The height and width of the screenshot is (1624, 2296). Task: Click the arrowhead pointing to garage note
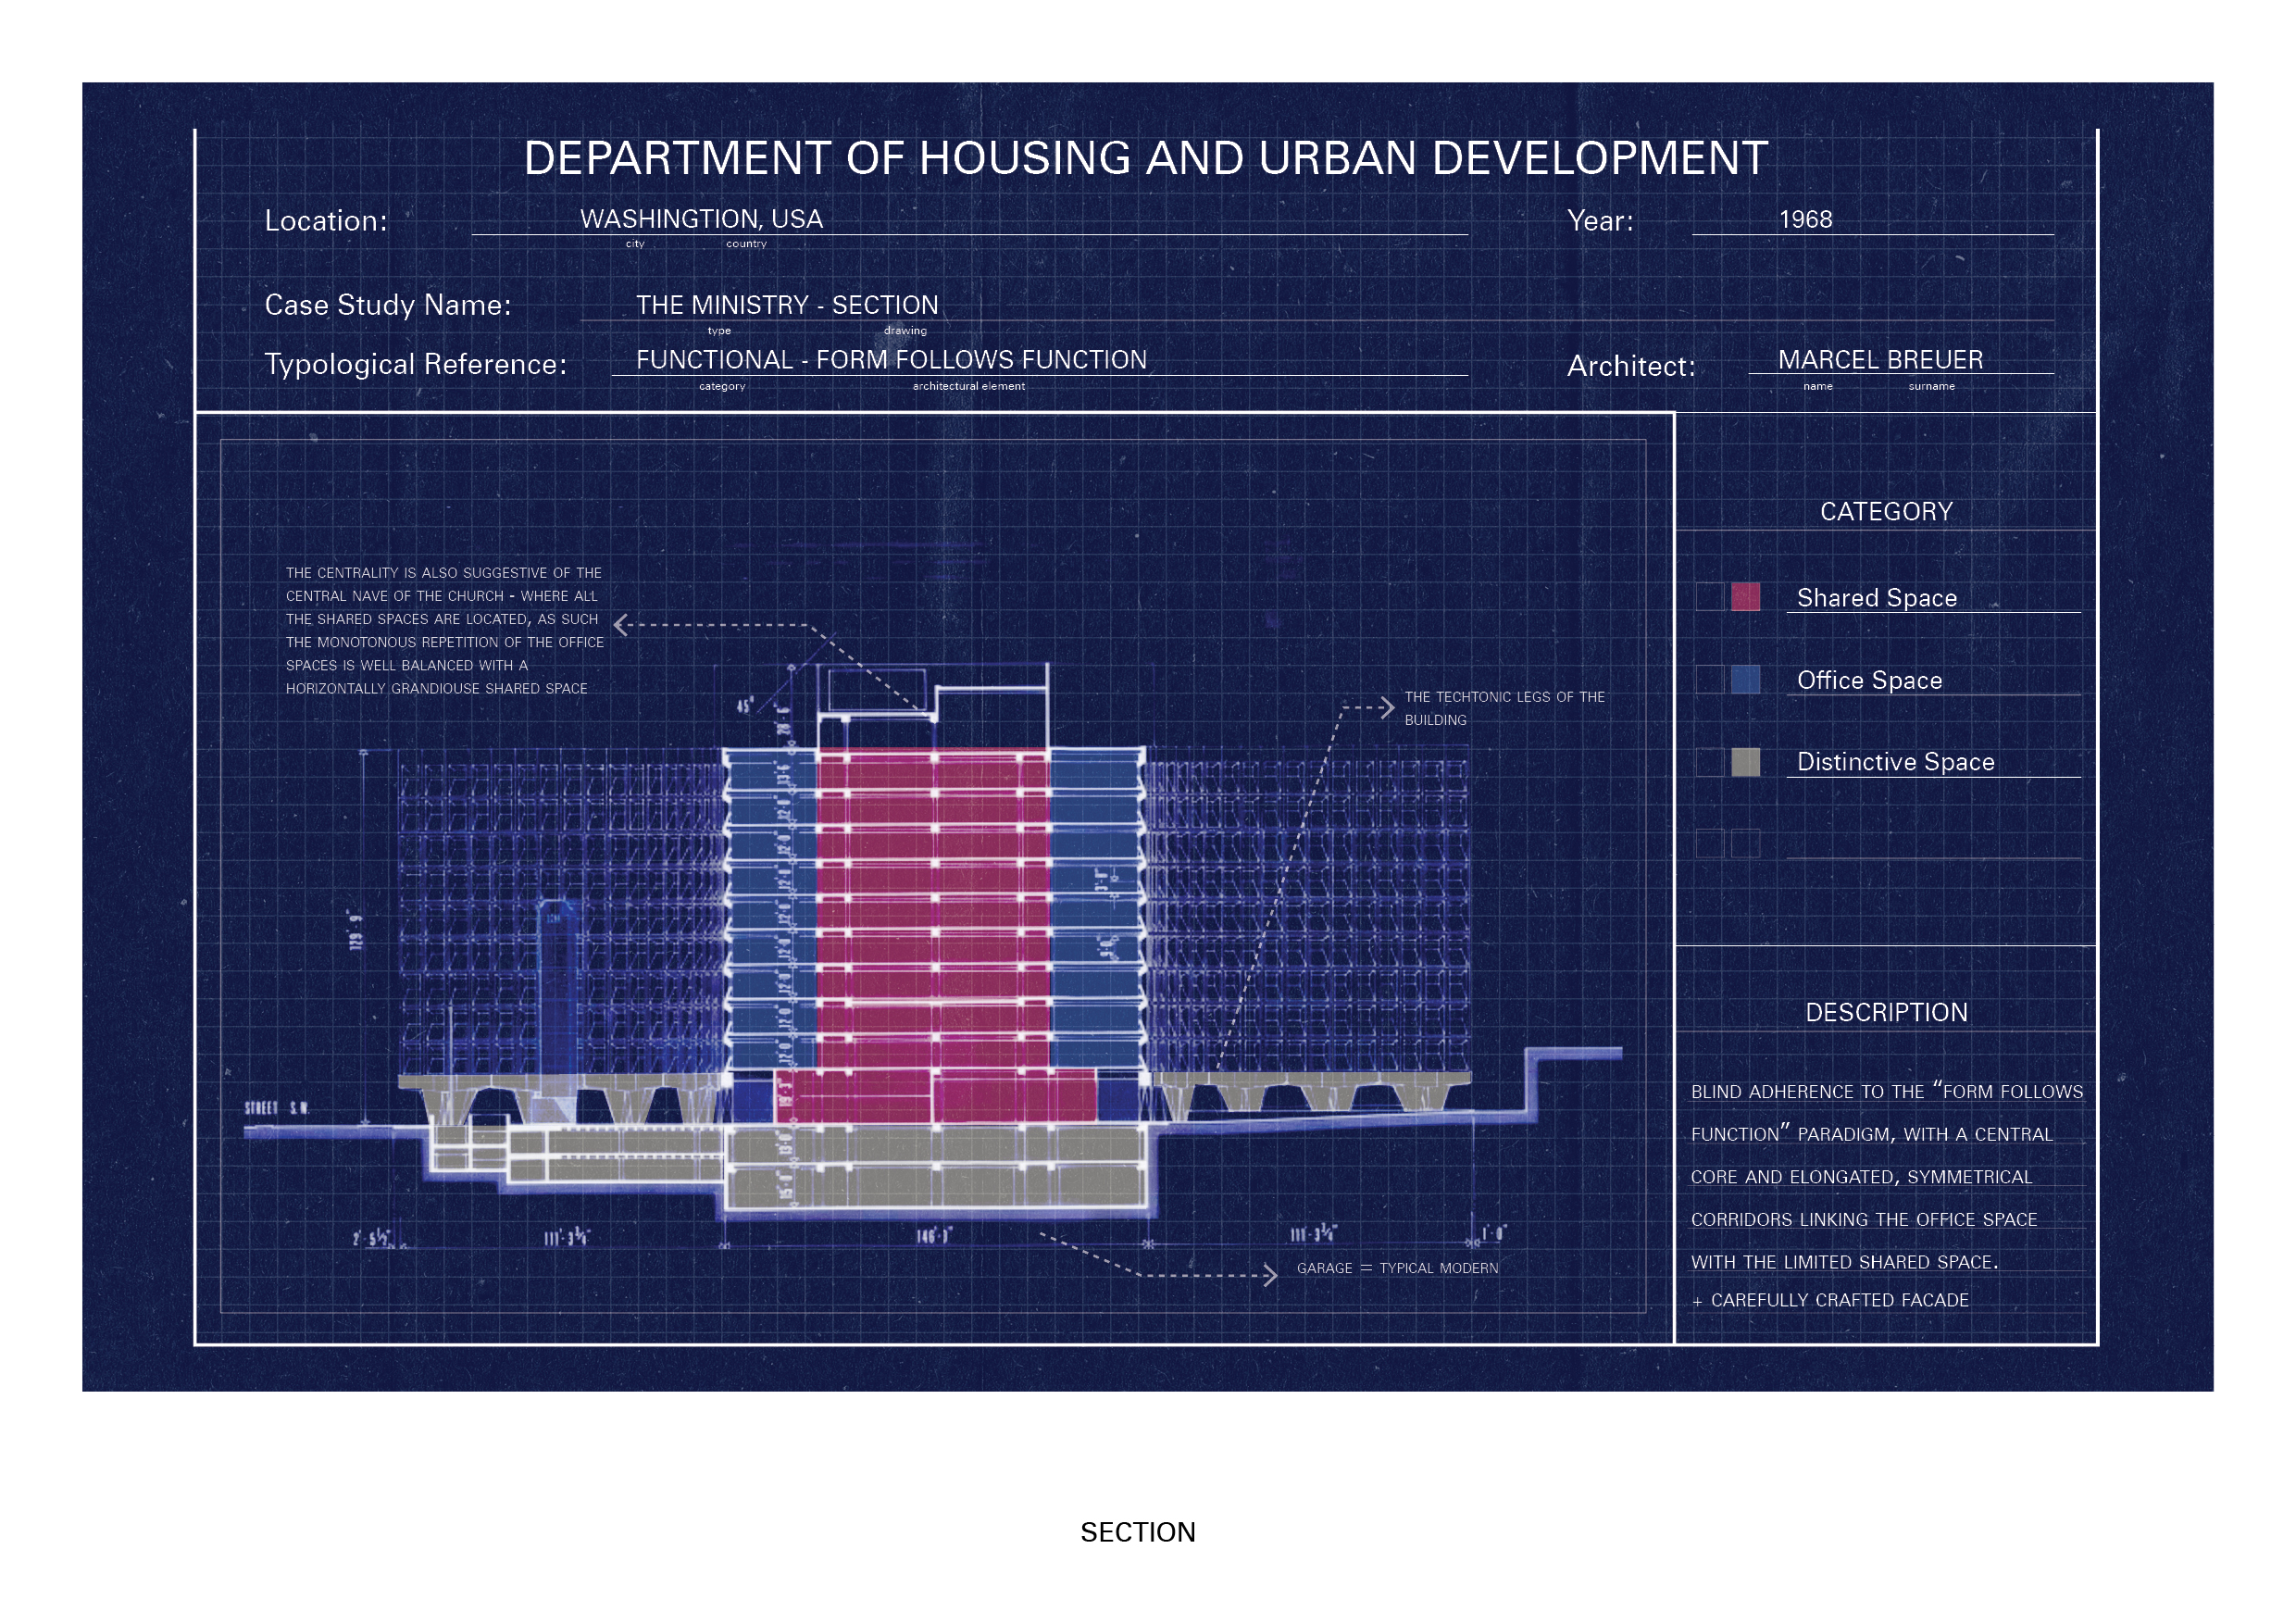tap(1271, 1275)
